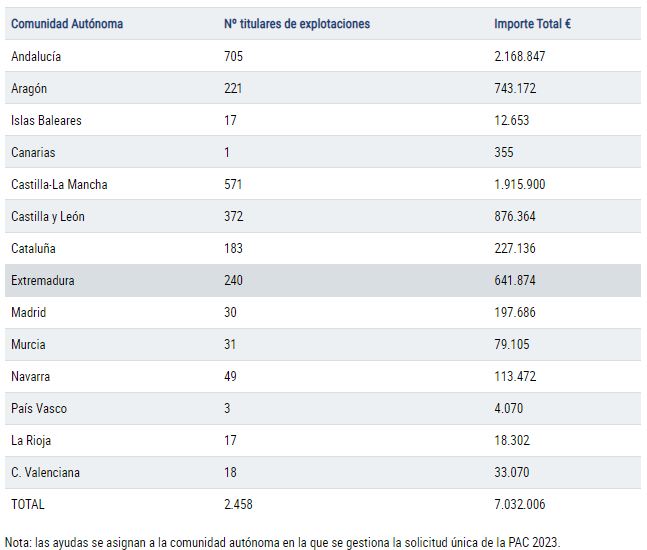Click the Murcia cell
647x550 pixels.
pyautogui.click(x=28, y=345)
